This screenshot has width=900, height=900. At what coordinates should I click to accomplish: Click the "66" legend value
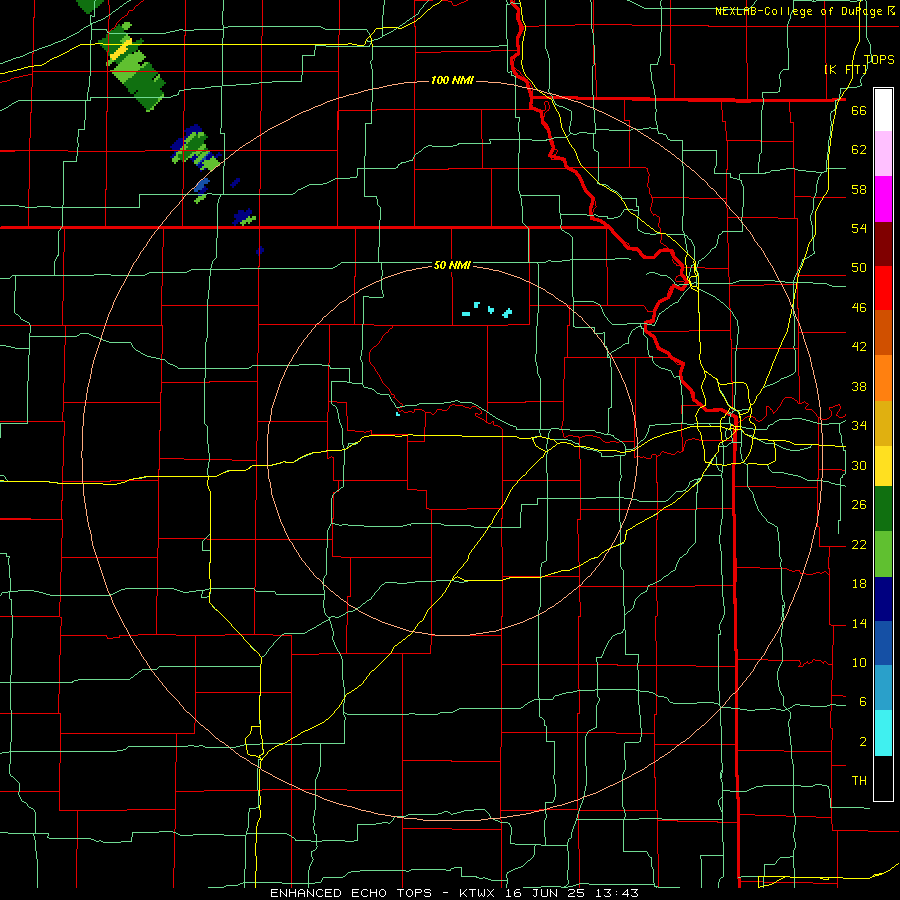click(x=859, y=111)
